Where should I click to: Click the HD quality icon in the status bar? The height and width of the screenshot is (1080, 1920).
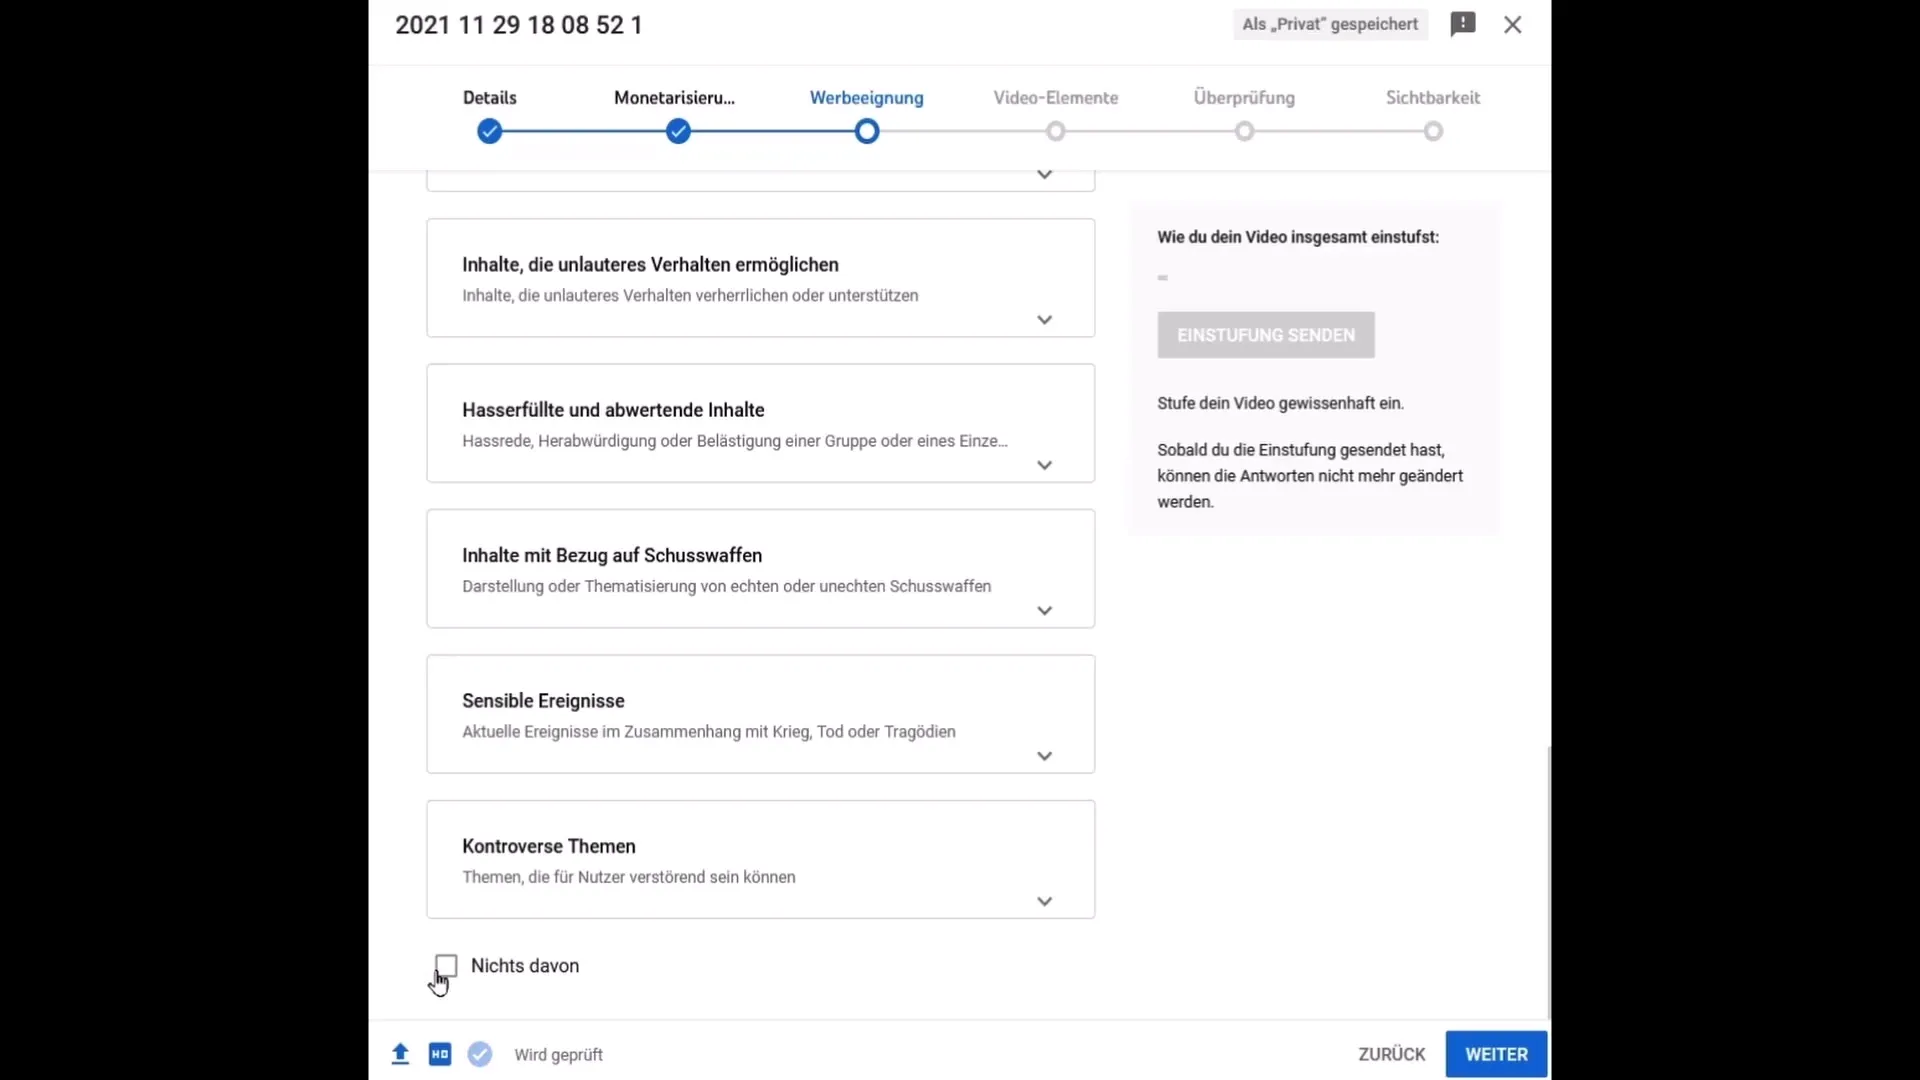pyautogui.click(x=439, y=1052)
